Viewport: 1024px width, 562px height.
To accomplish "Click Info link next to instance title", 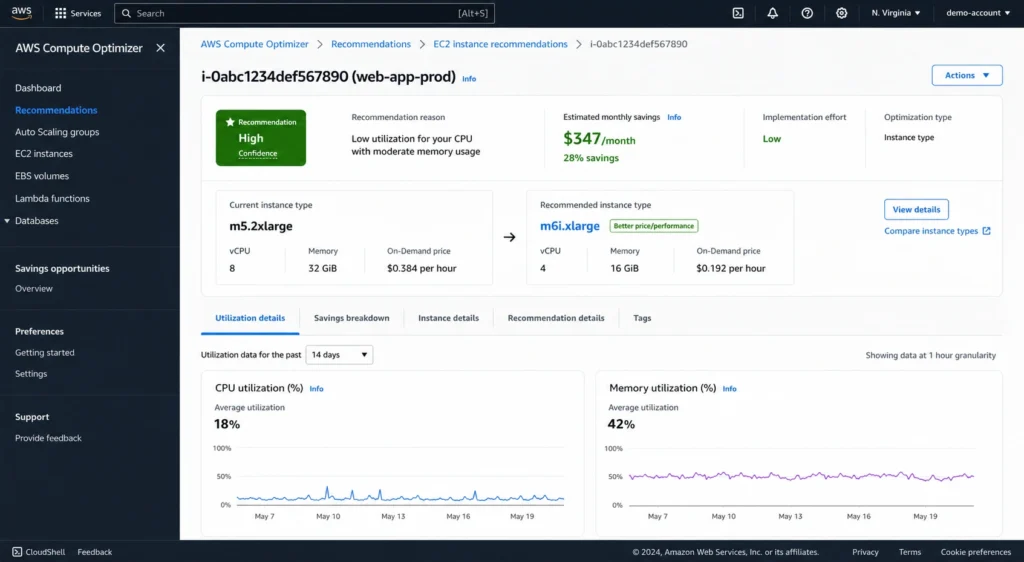I will [469, 78].
